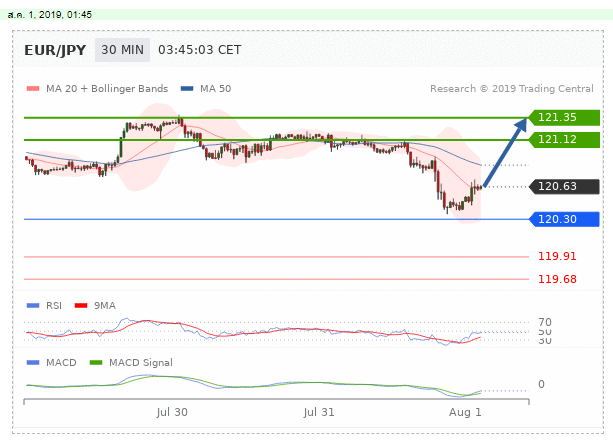Click the Aug 1 date label
This screenshot has height=442, width=613.
pos(465,412)
